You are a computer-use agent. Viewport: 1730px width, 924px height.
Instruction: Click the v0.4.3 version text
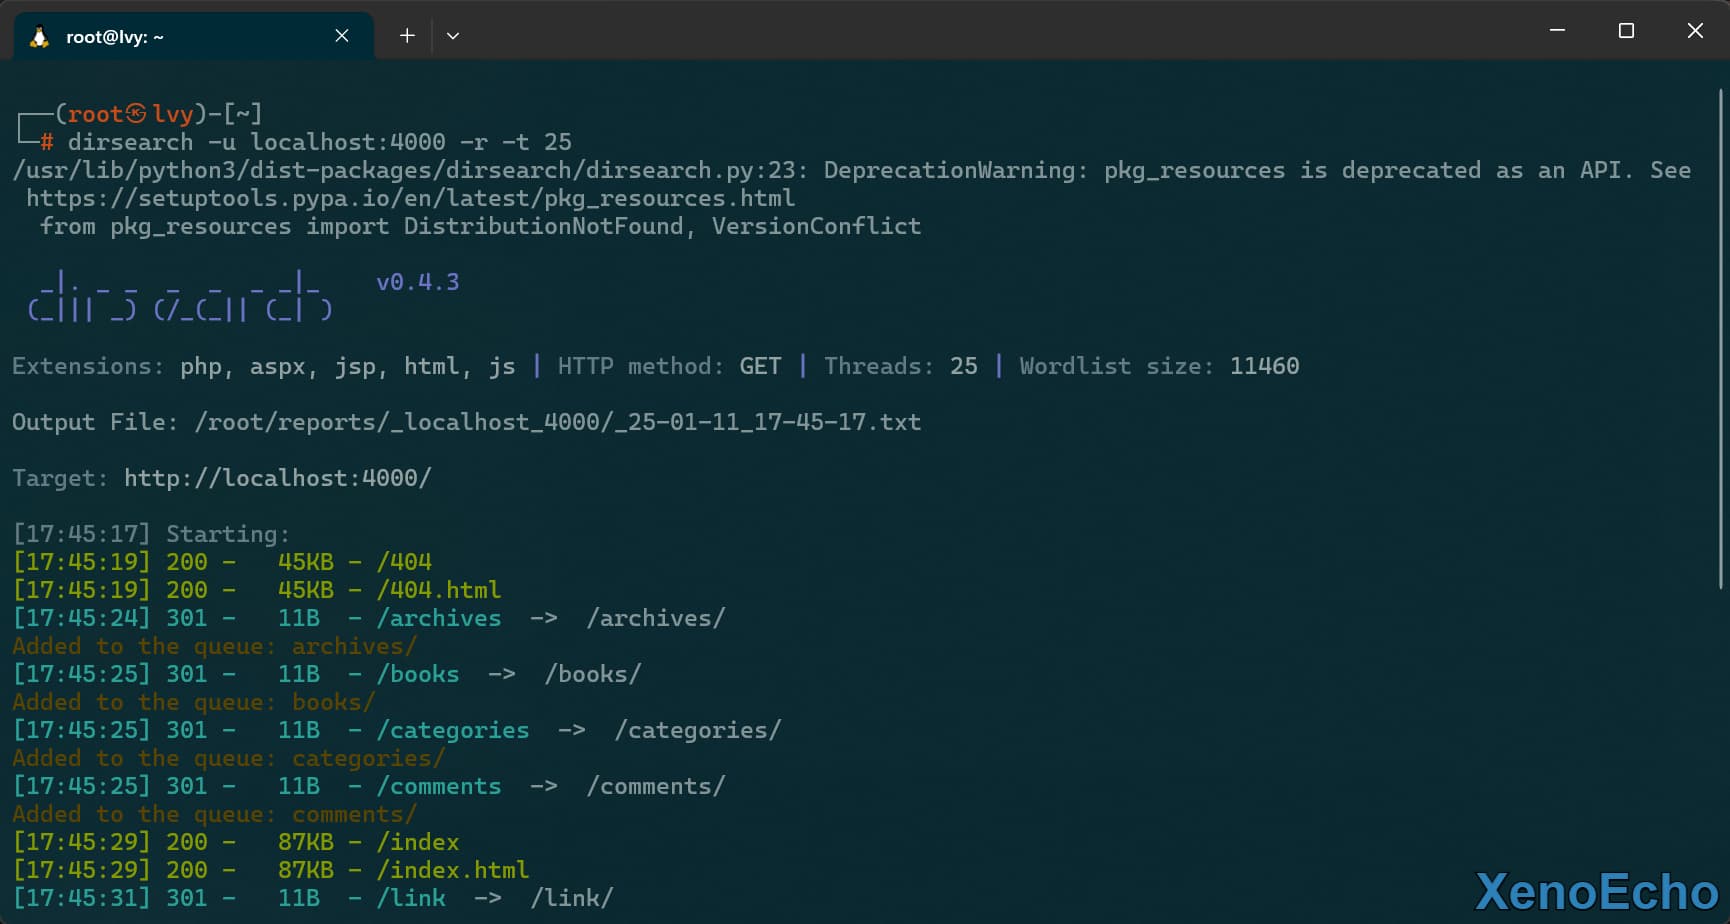point(417,282)
